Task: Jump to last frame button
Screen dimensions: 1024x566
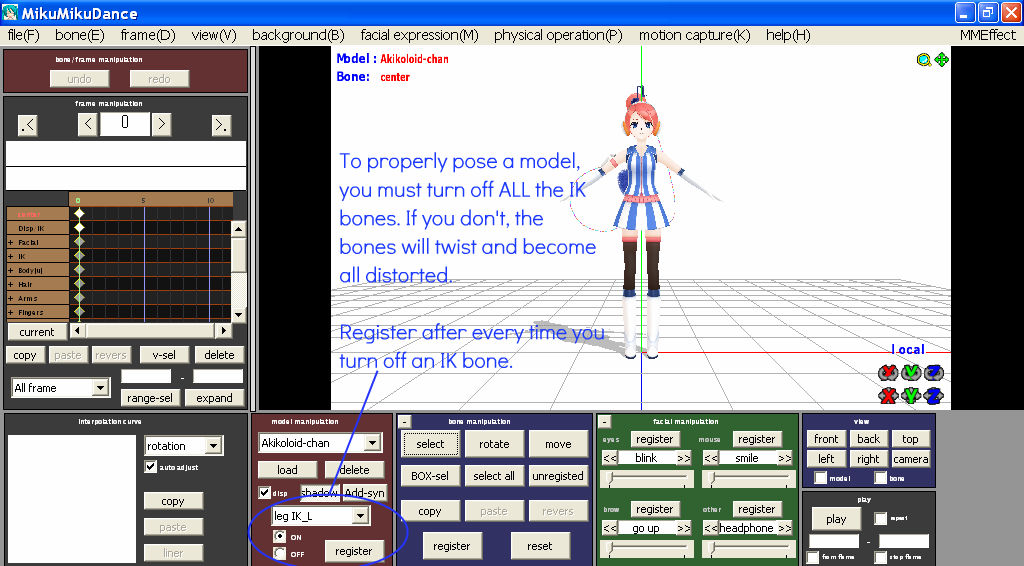Action: pyautogui.click(x=221, y=125)
